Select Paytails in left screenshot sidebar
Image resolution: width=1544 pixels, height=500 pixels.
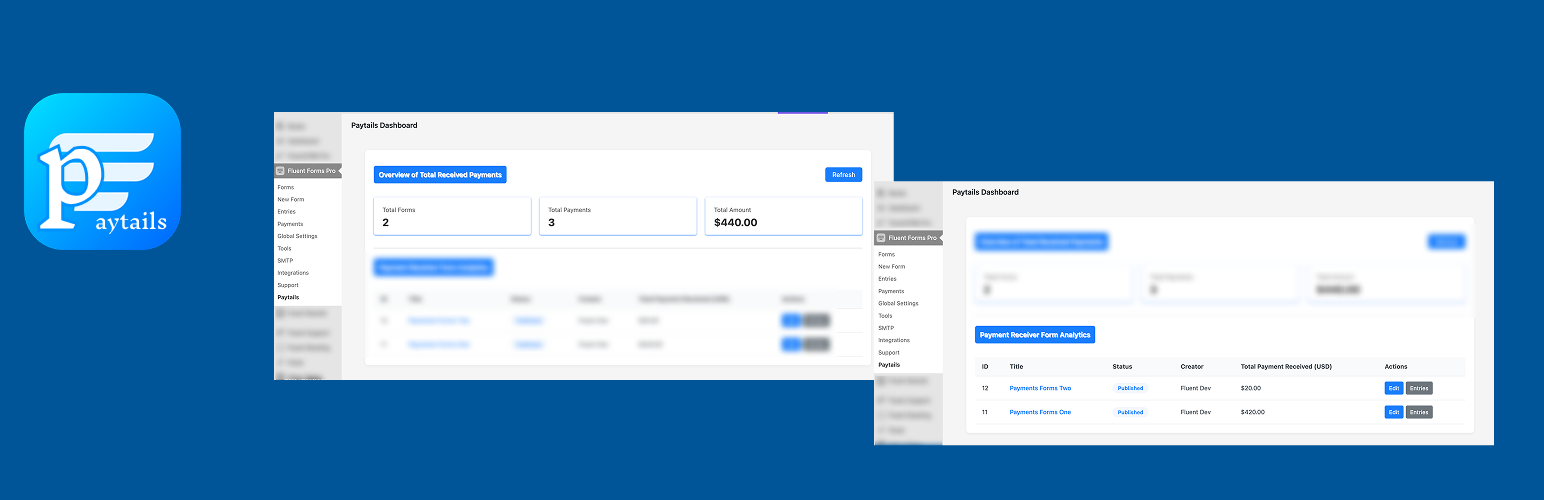click(x=288, y=297)
